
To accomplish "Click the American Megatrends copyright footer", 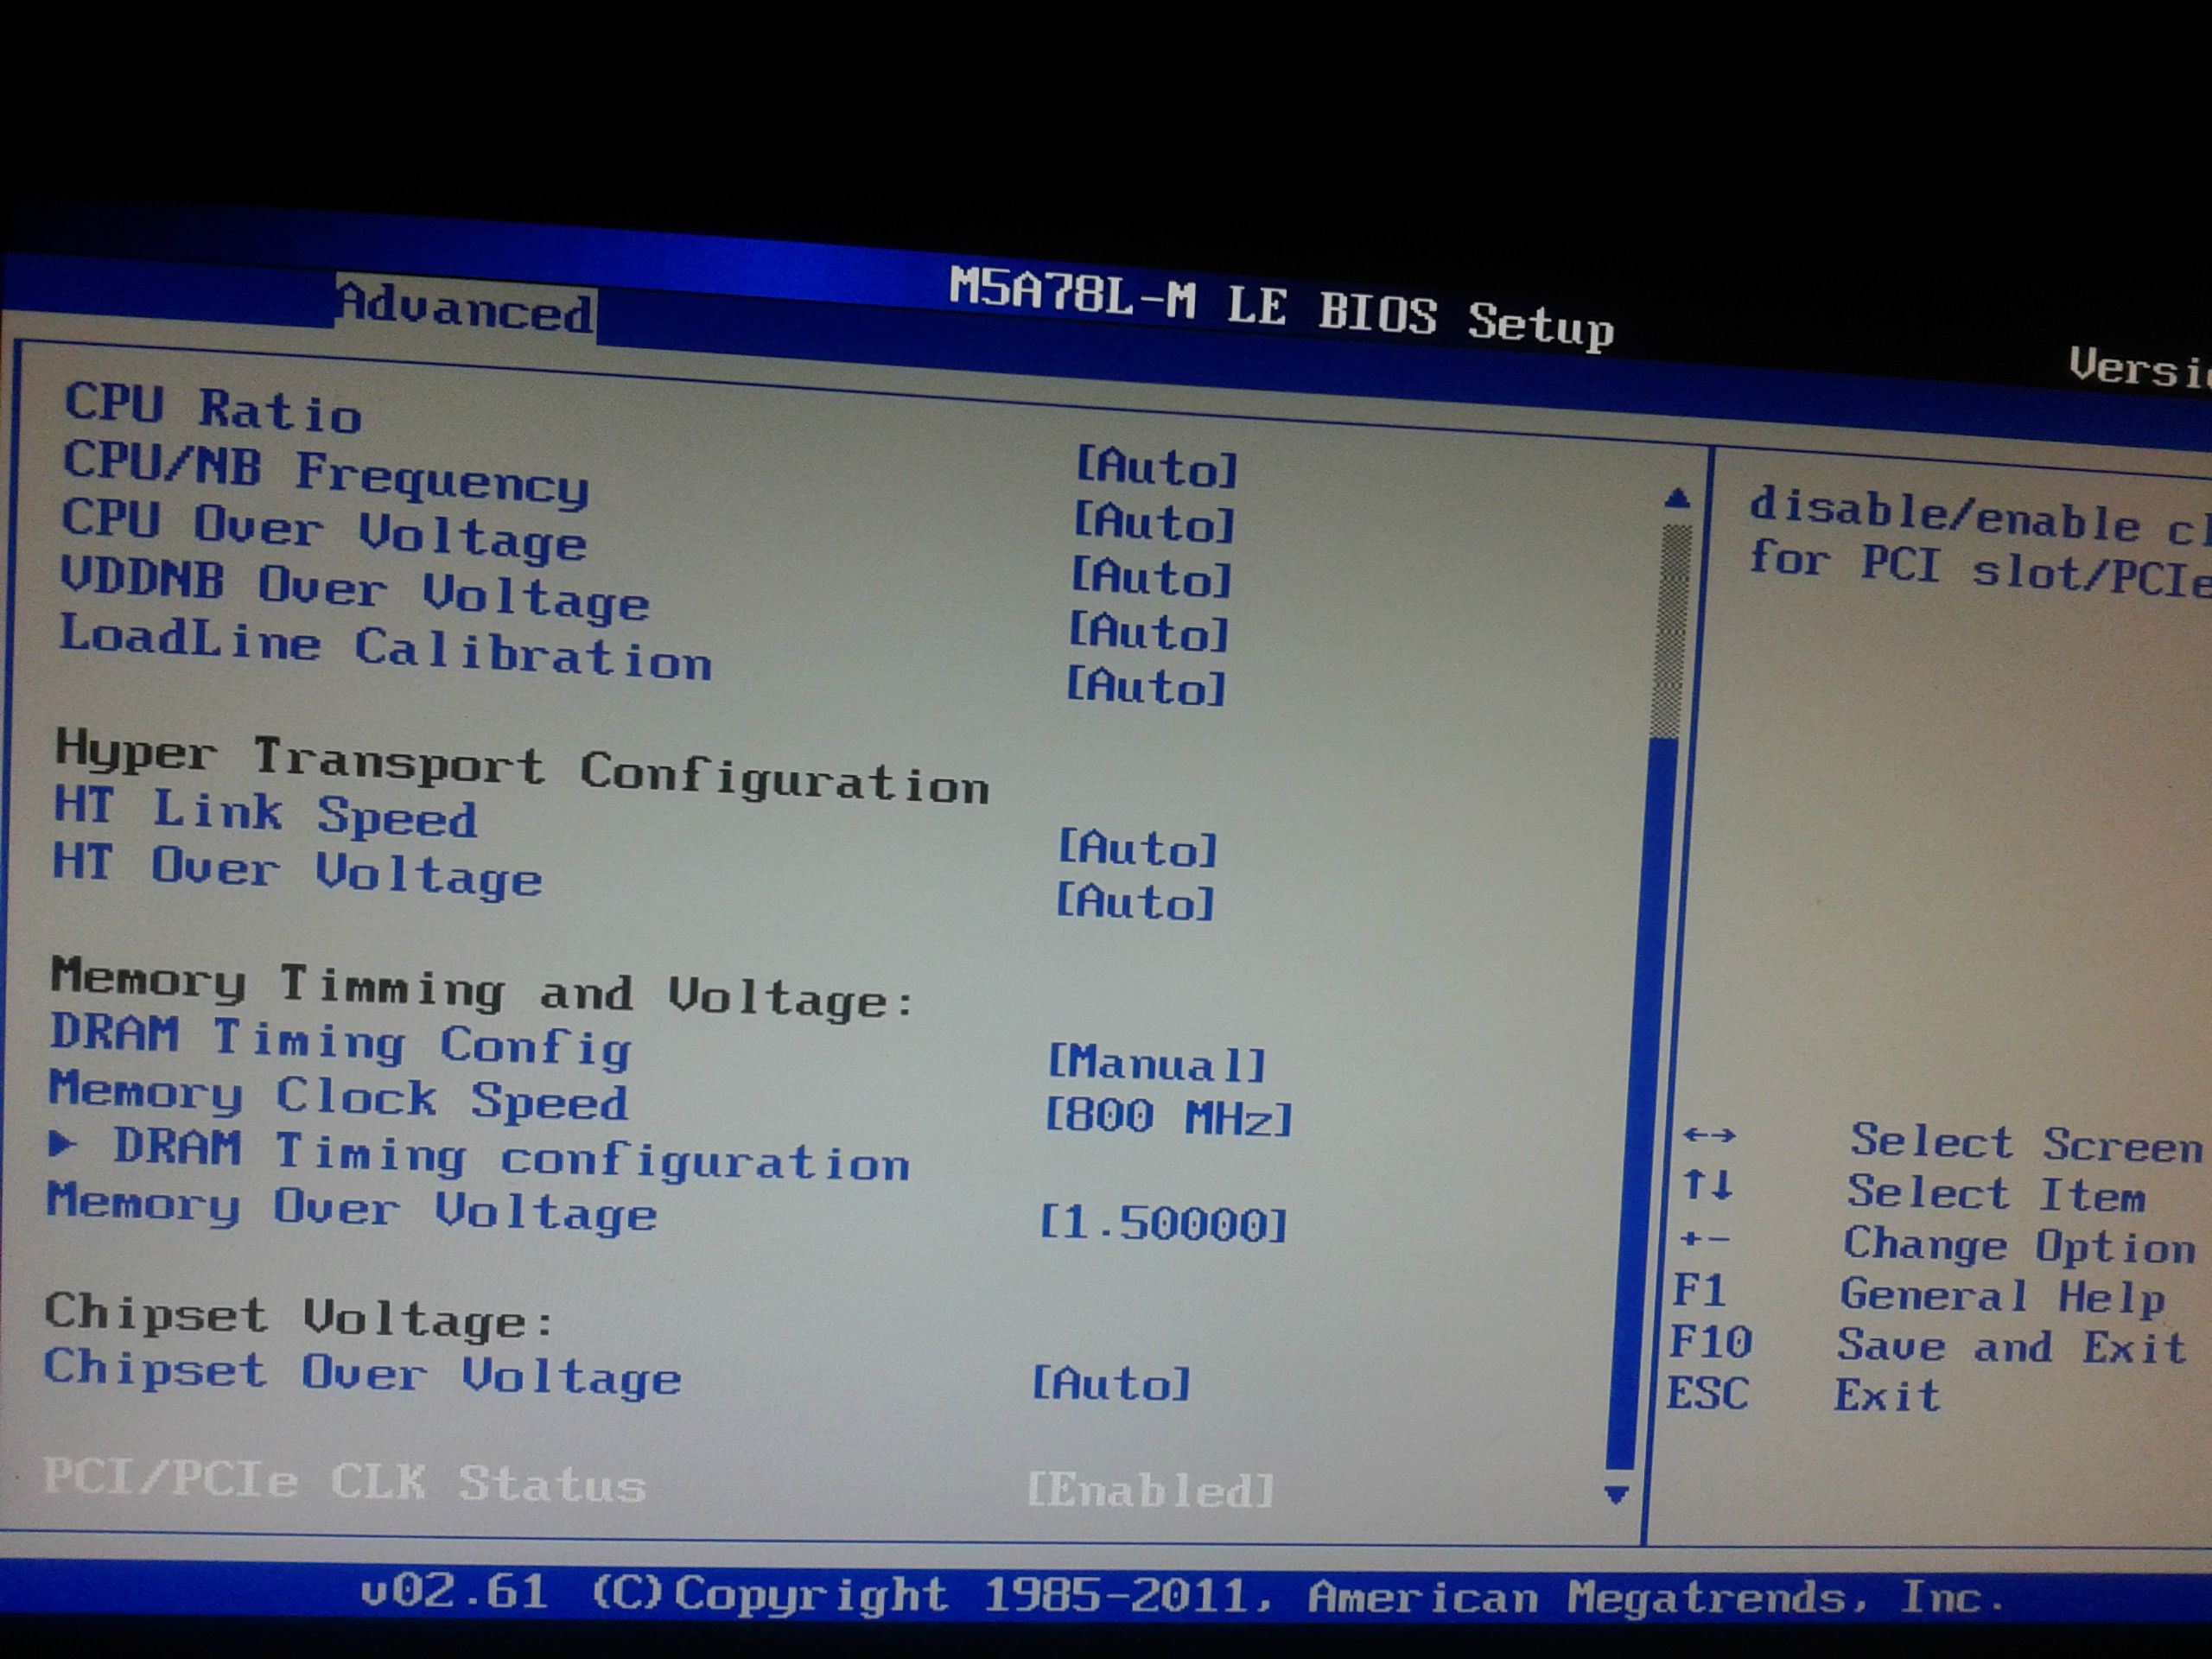I will click(1183, 1596).
